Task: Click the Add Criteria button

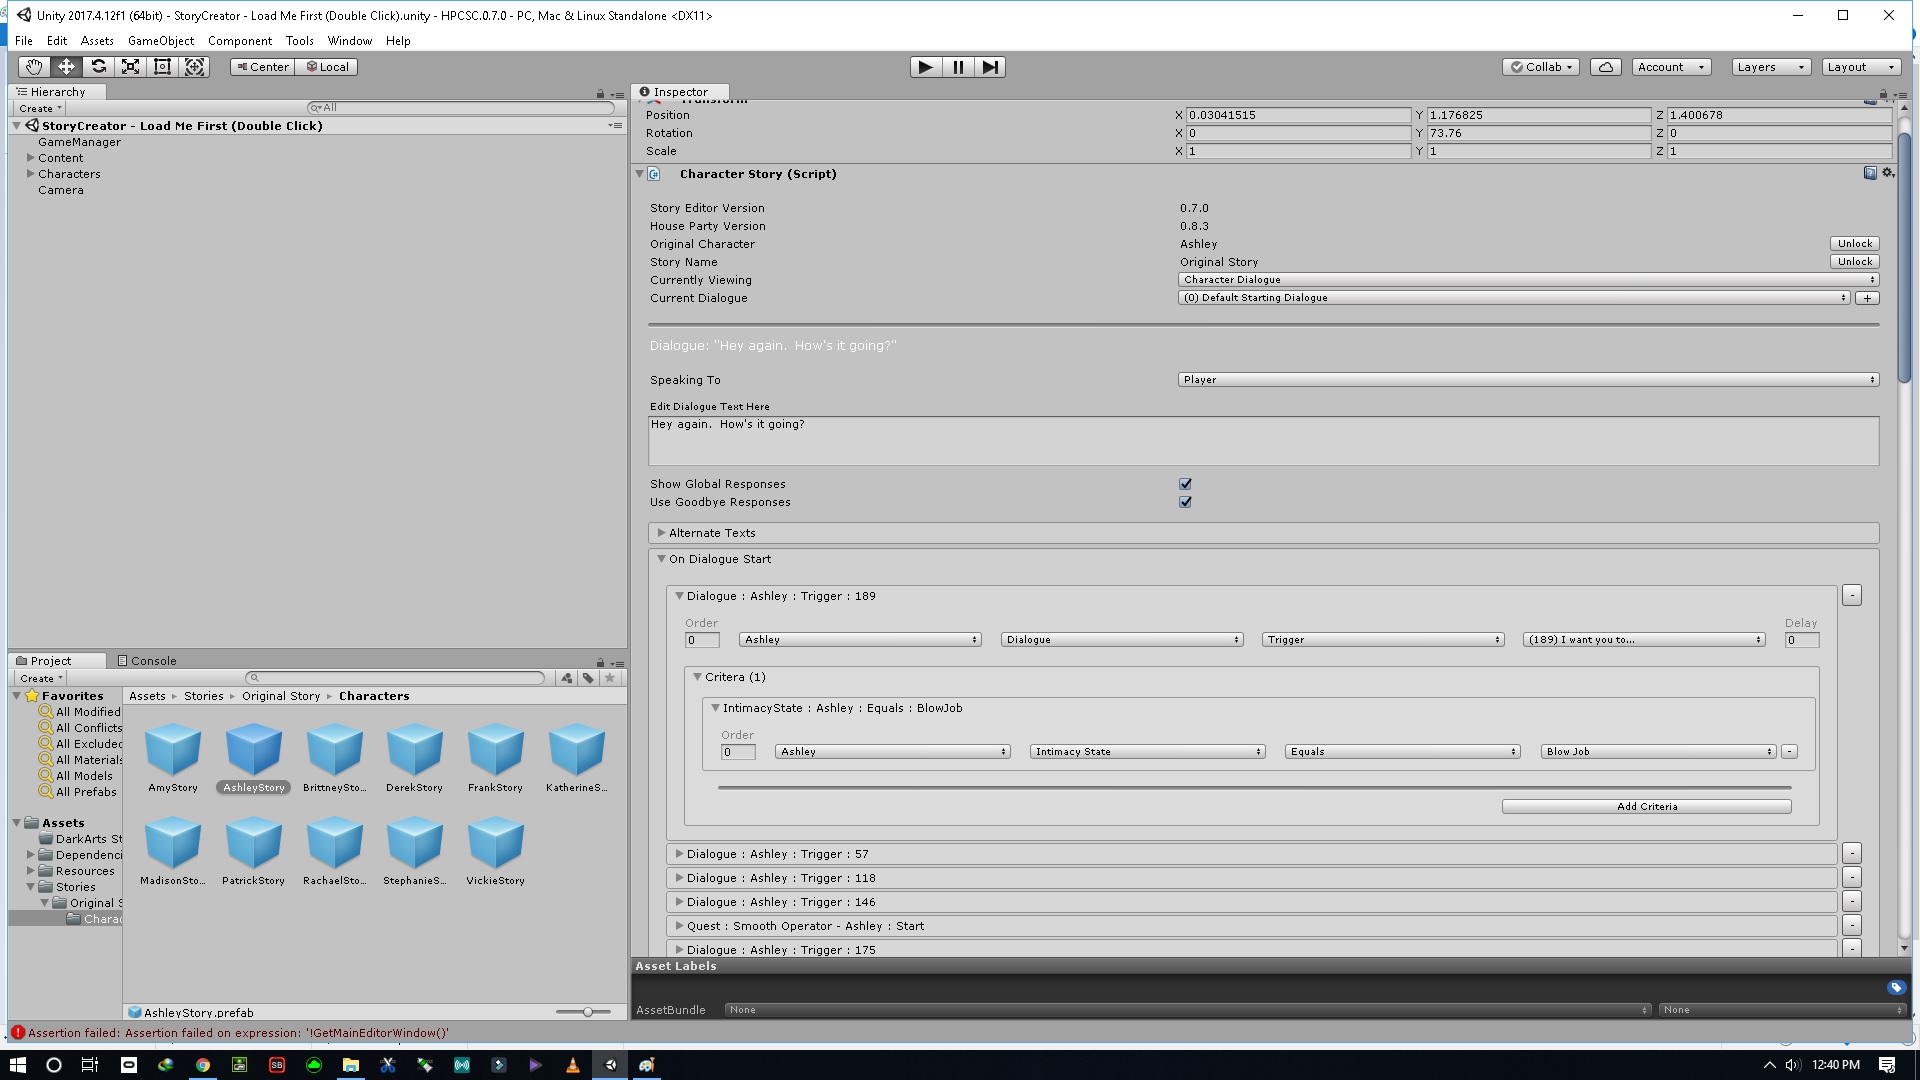Action: pyautogui.click(x=1646, y=807)
